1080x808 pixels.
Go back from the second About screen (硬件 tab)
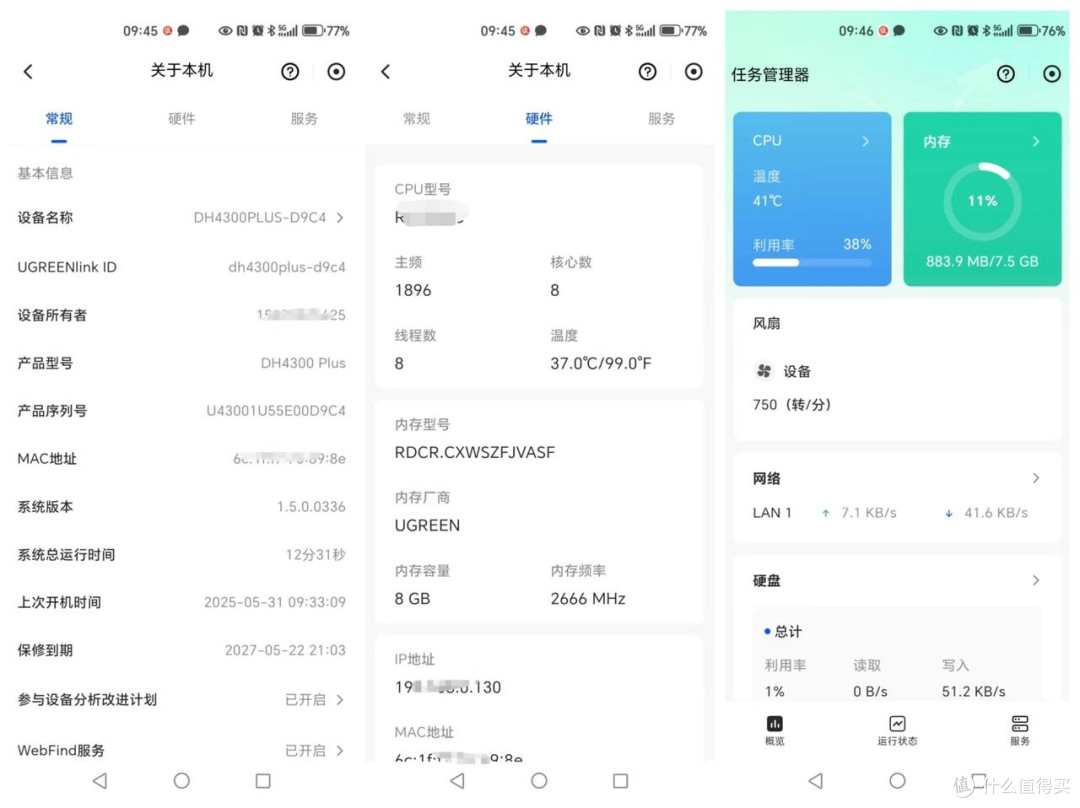coord(386,72)
